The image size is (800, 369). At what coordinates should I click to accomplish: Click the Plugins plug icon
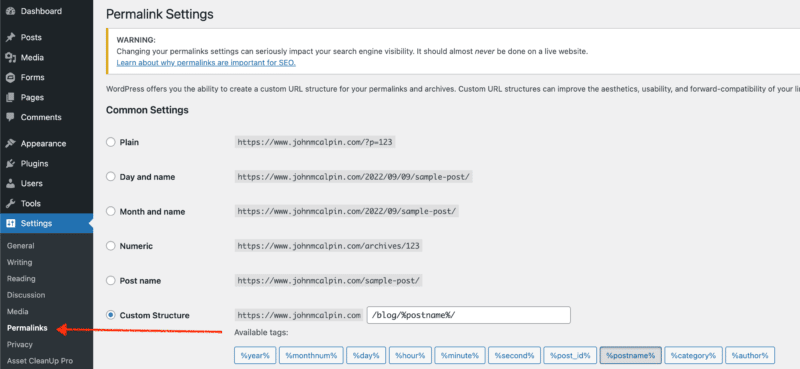(10, 164)
